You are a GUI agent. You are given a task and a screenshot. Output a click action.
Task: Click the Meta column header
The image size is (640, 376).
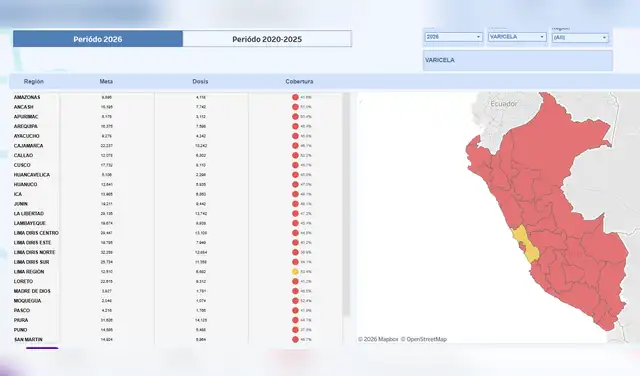click(106, 82)
